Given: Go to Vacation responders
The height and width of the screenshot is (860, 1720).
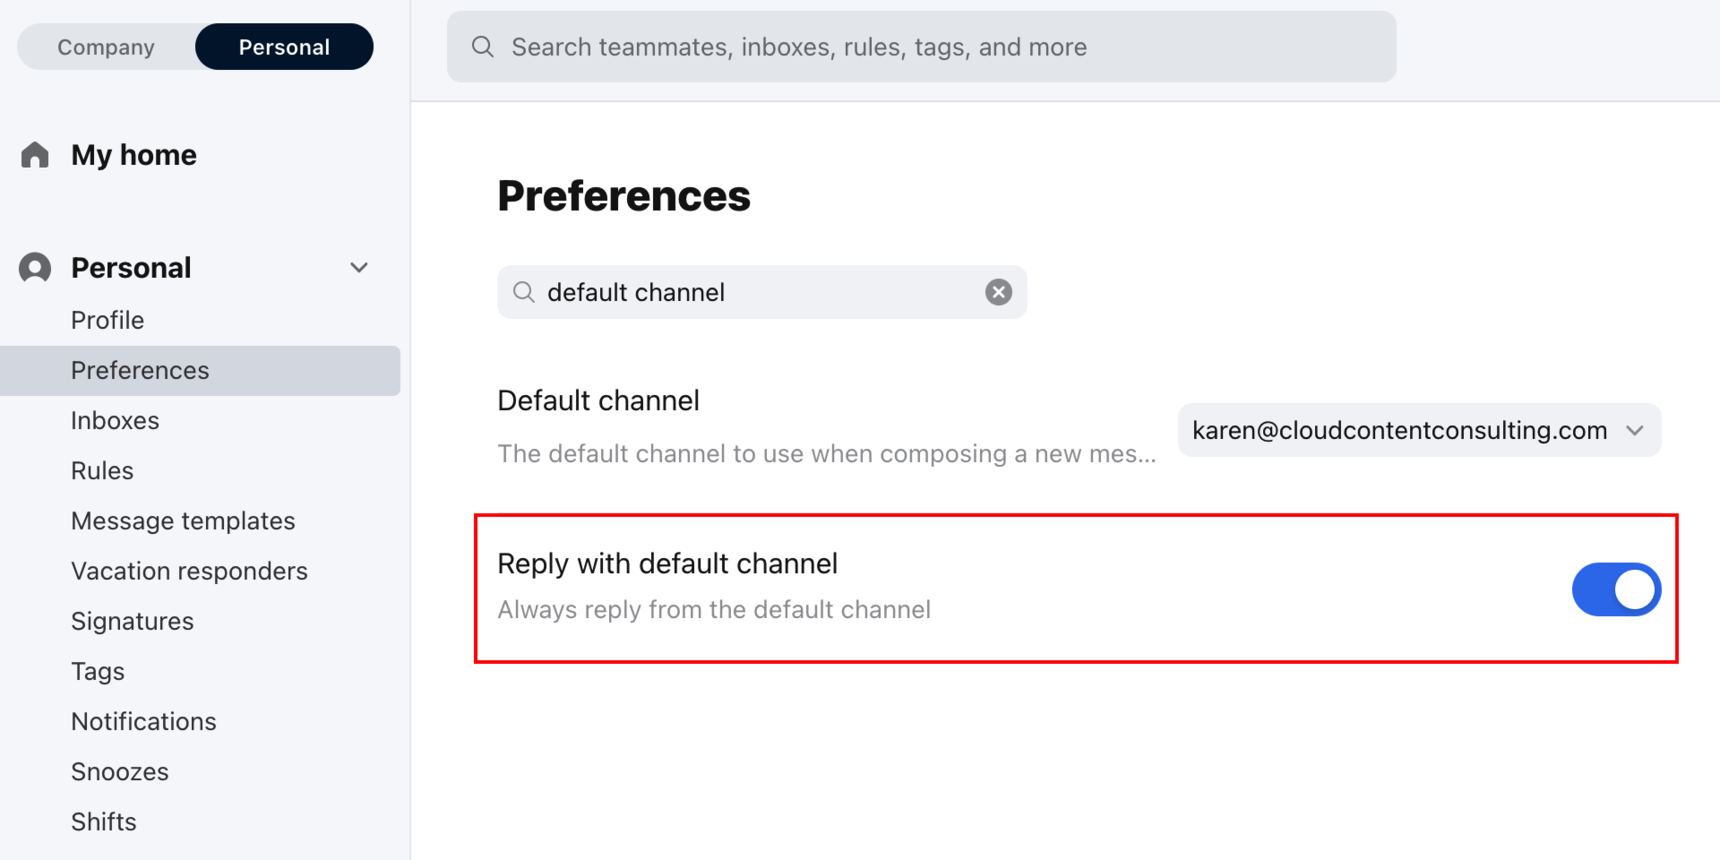Looking at the screenshot, I should tap(189, 570).
